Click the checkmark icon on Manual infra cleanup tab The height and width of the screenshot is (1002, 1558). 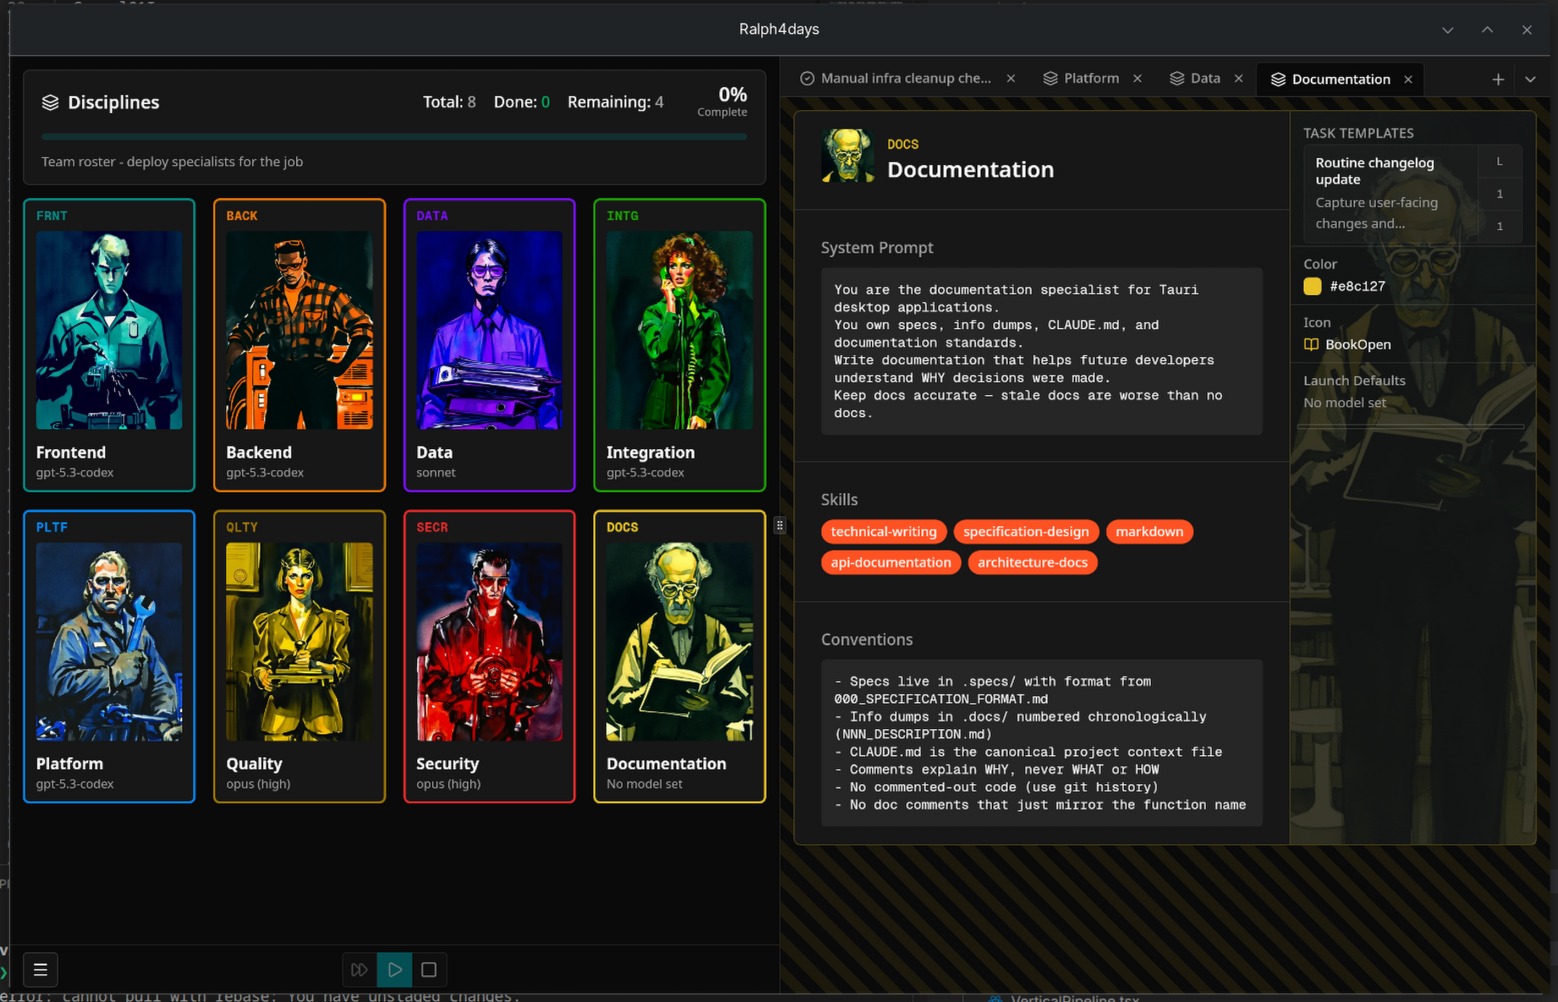806,78
